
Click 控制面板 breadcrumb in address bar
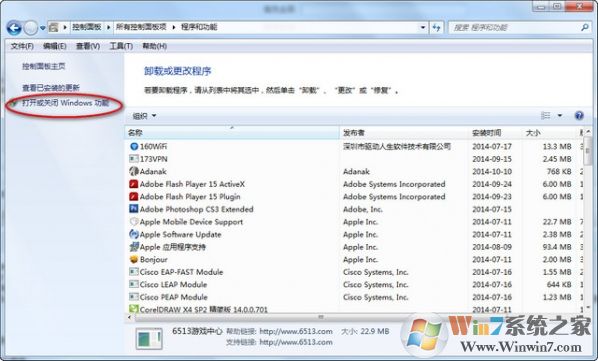[x=87, y=27]
